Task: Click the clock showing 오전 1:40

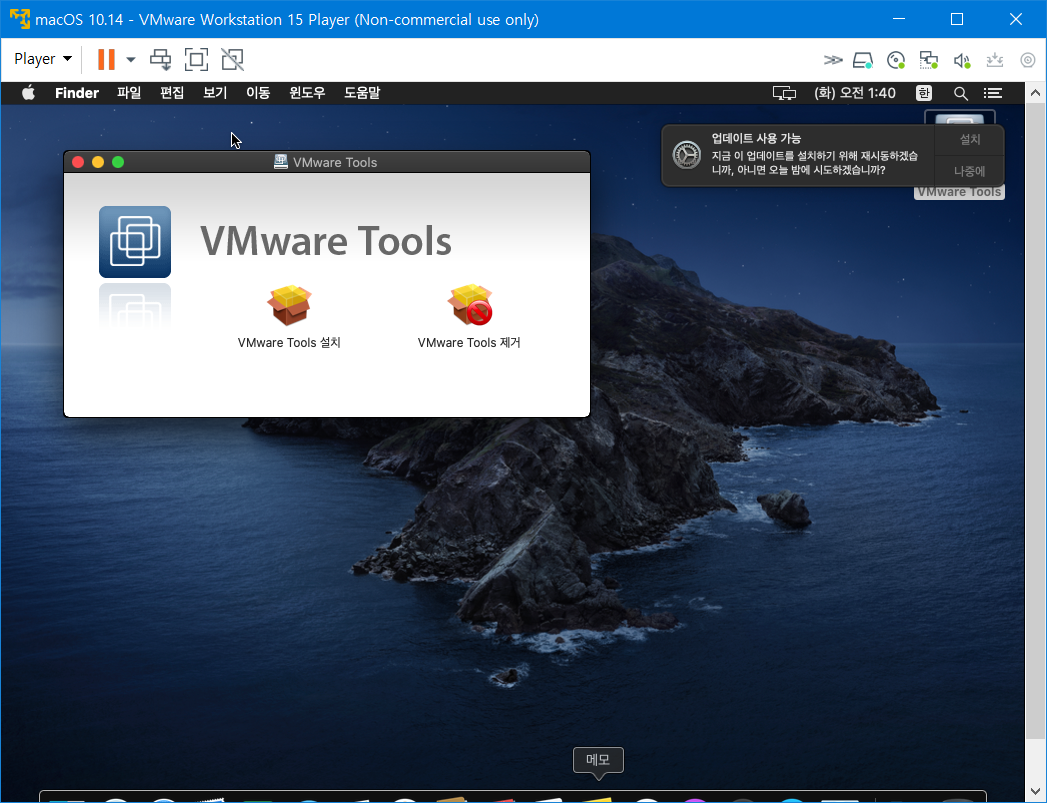Action: [855, 93]
